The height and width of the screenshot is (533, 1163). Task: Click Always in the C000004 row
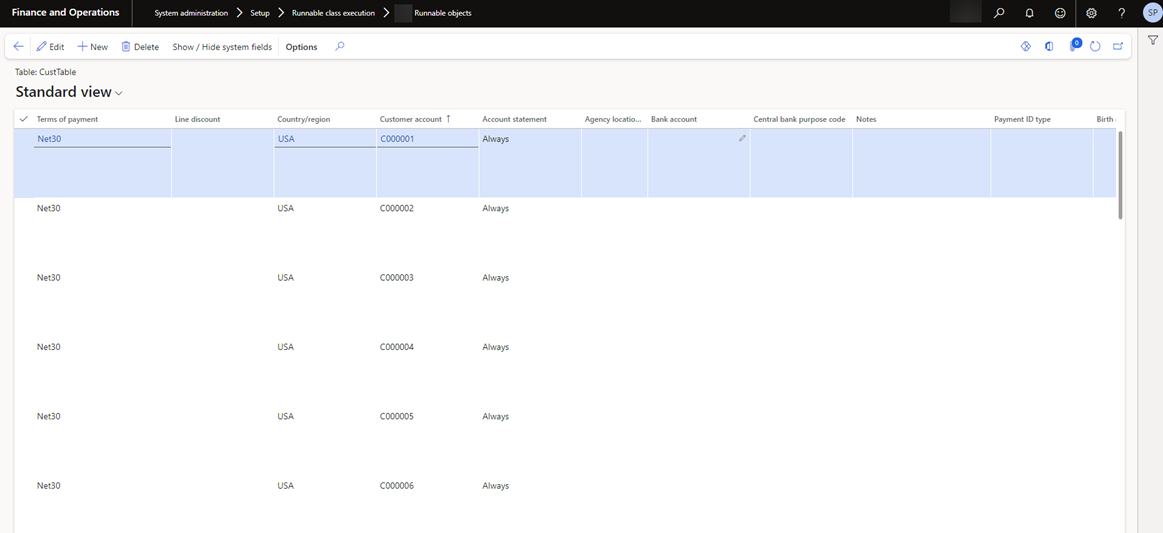[495, 347]
